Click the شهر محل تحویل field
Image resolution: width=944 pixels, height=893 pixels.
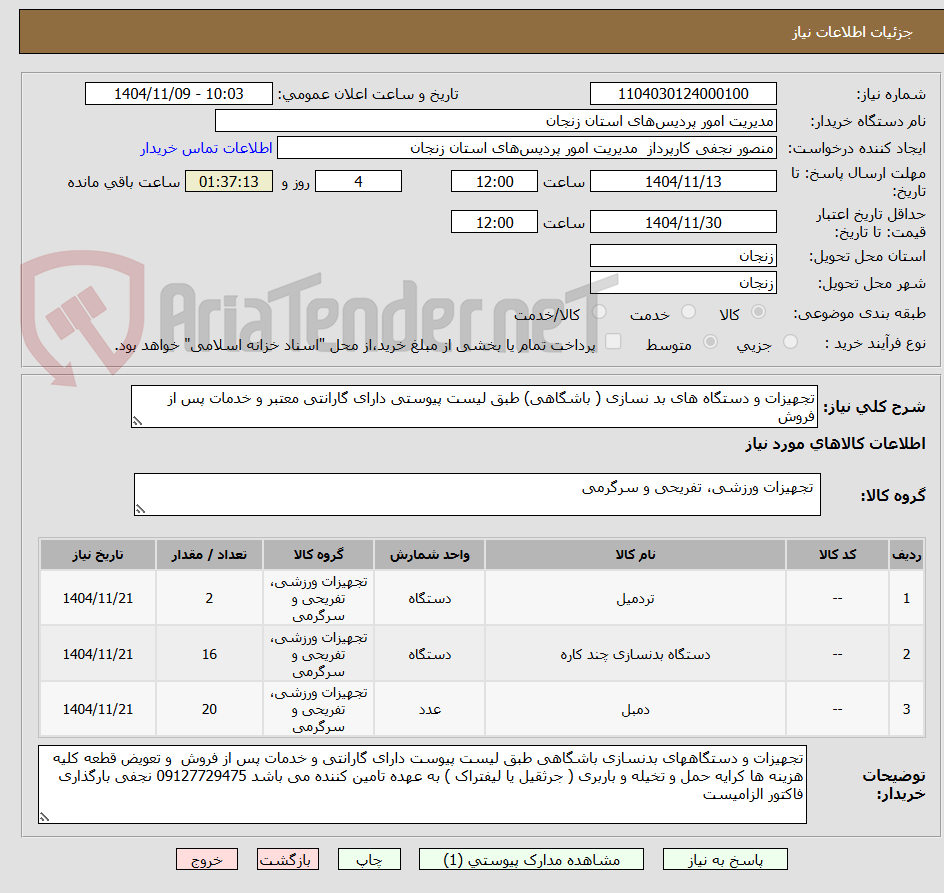click(x=683, y=282)
